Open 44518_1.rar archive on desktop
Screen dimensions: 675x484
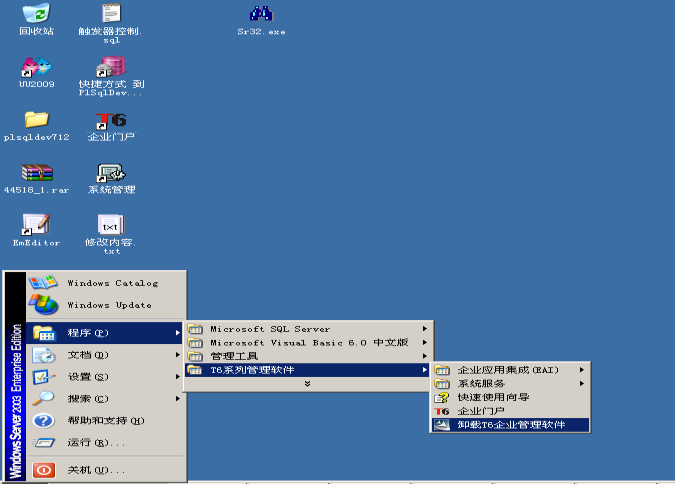pos(36,173)
